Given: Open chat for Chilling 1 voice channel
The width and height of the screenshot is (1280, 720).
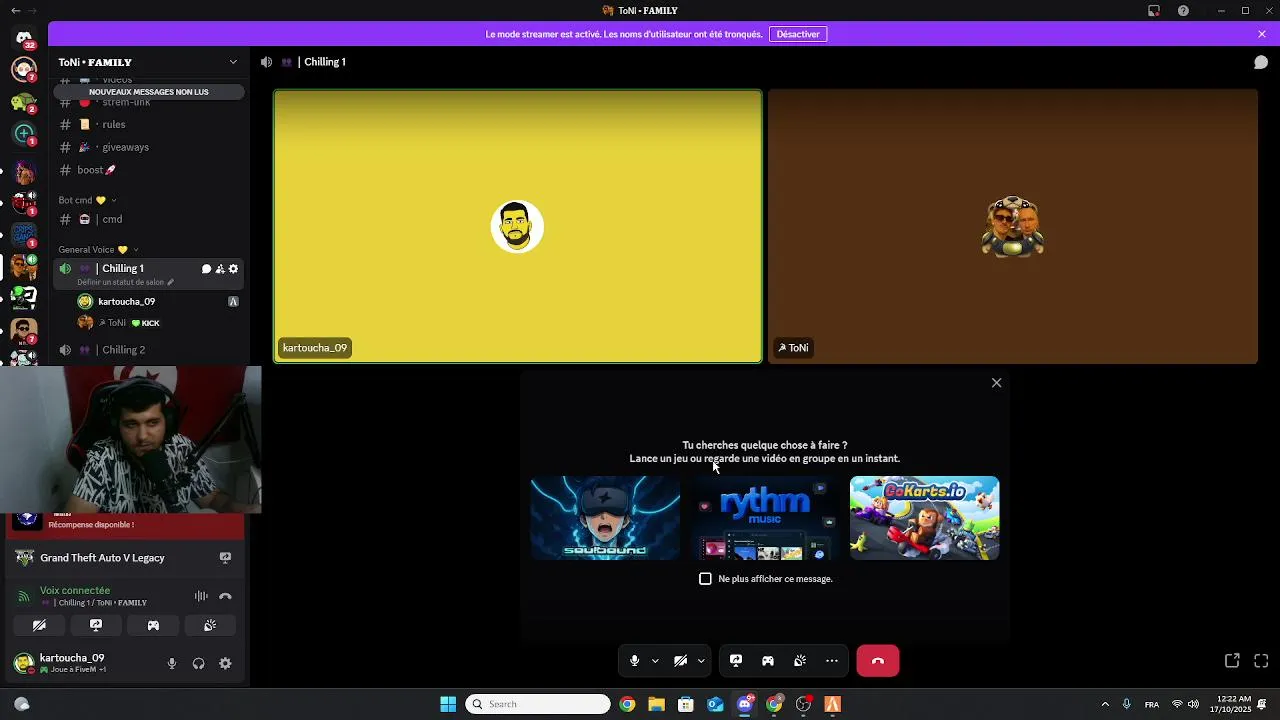Looking at the screenshot, I should 206,269.
